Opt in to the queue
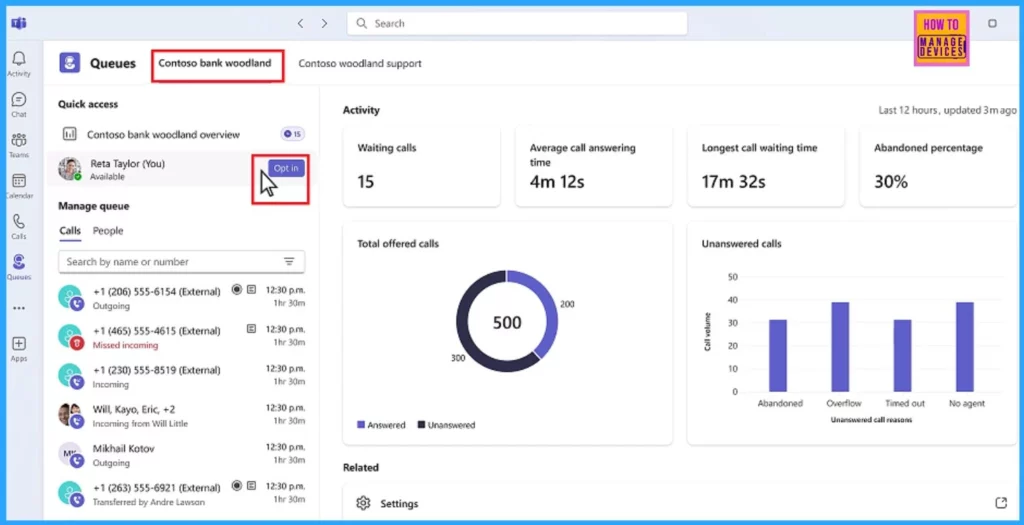Image resolution: width=1024 pixels, height=525 pixels. pyautogui.click(x=286, y=168)
